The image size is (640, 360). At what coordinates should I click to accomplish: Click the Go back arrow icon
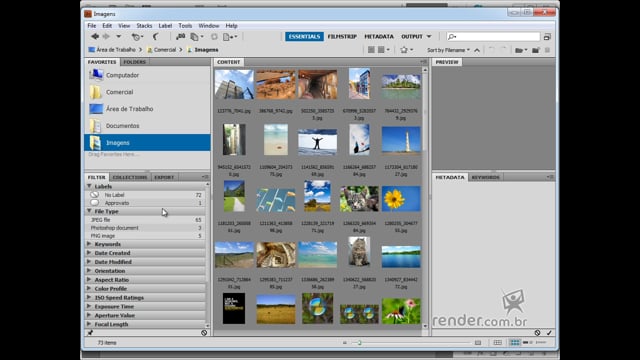95,36
